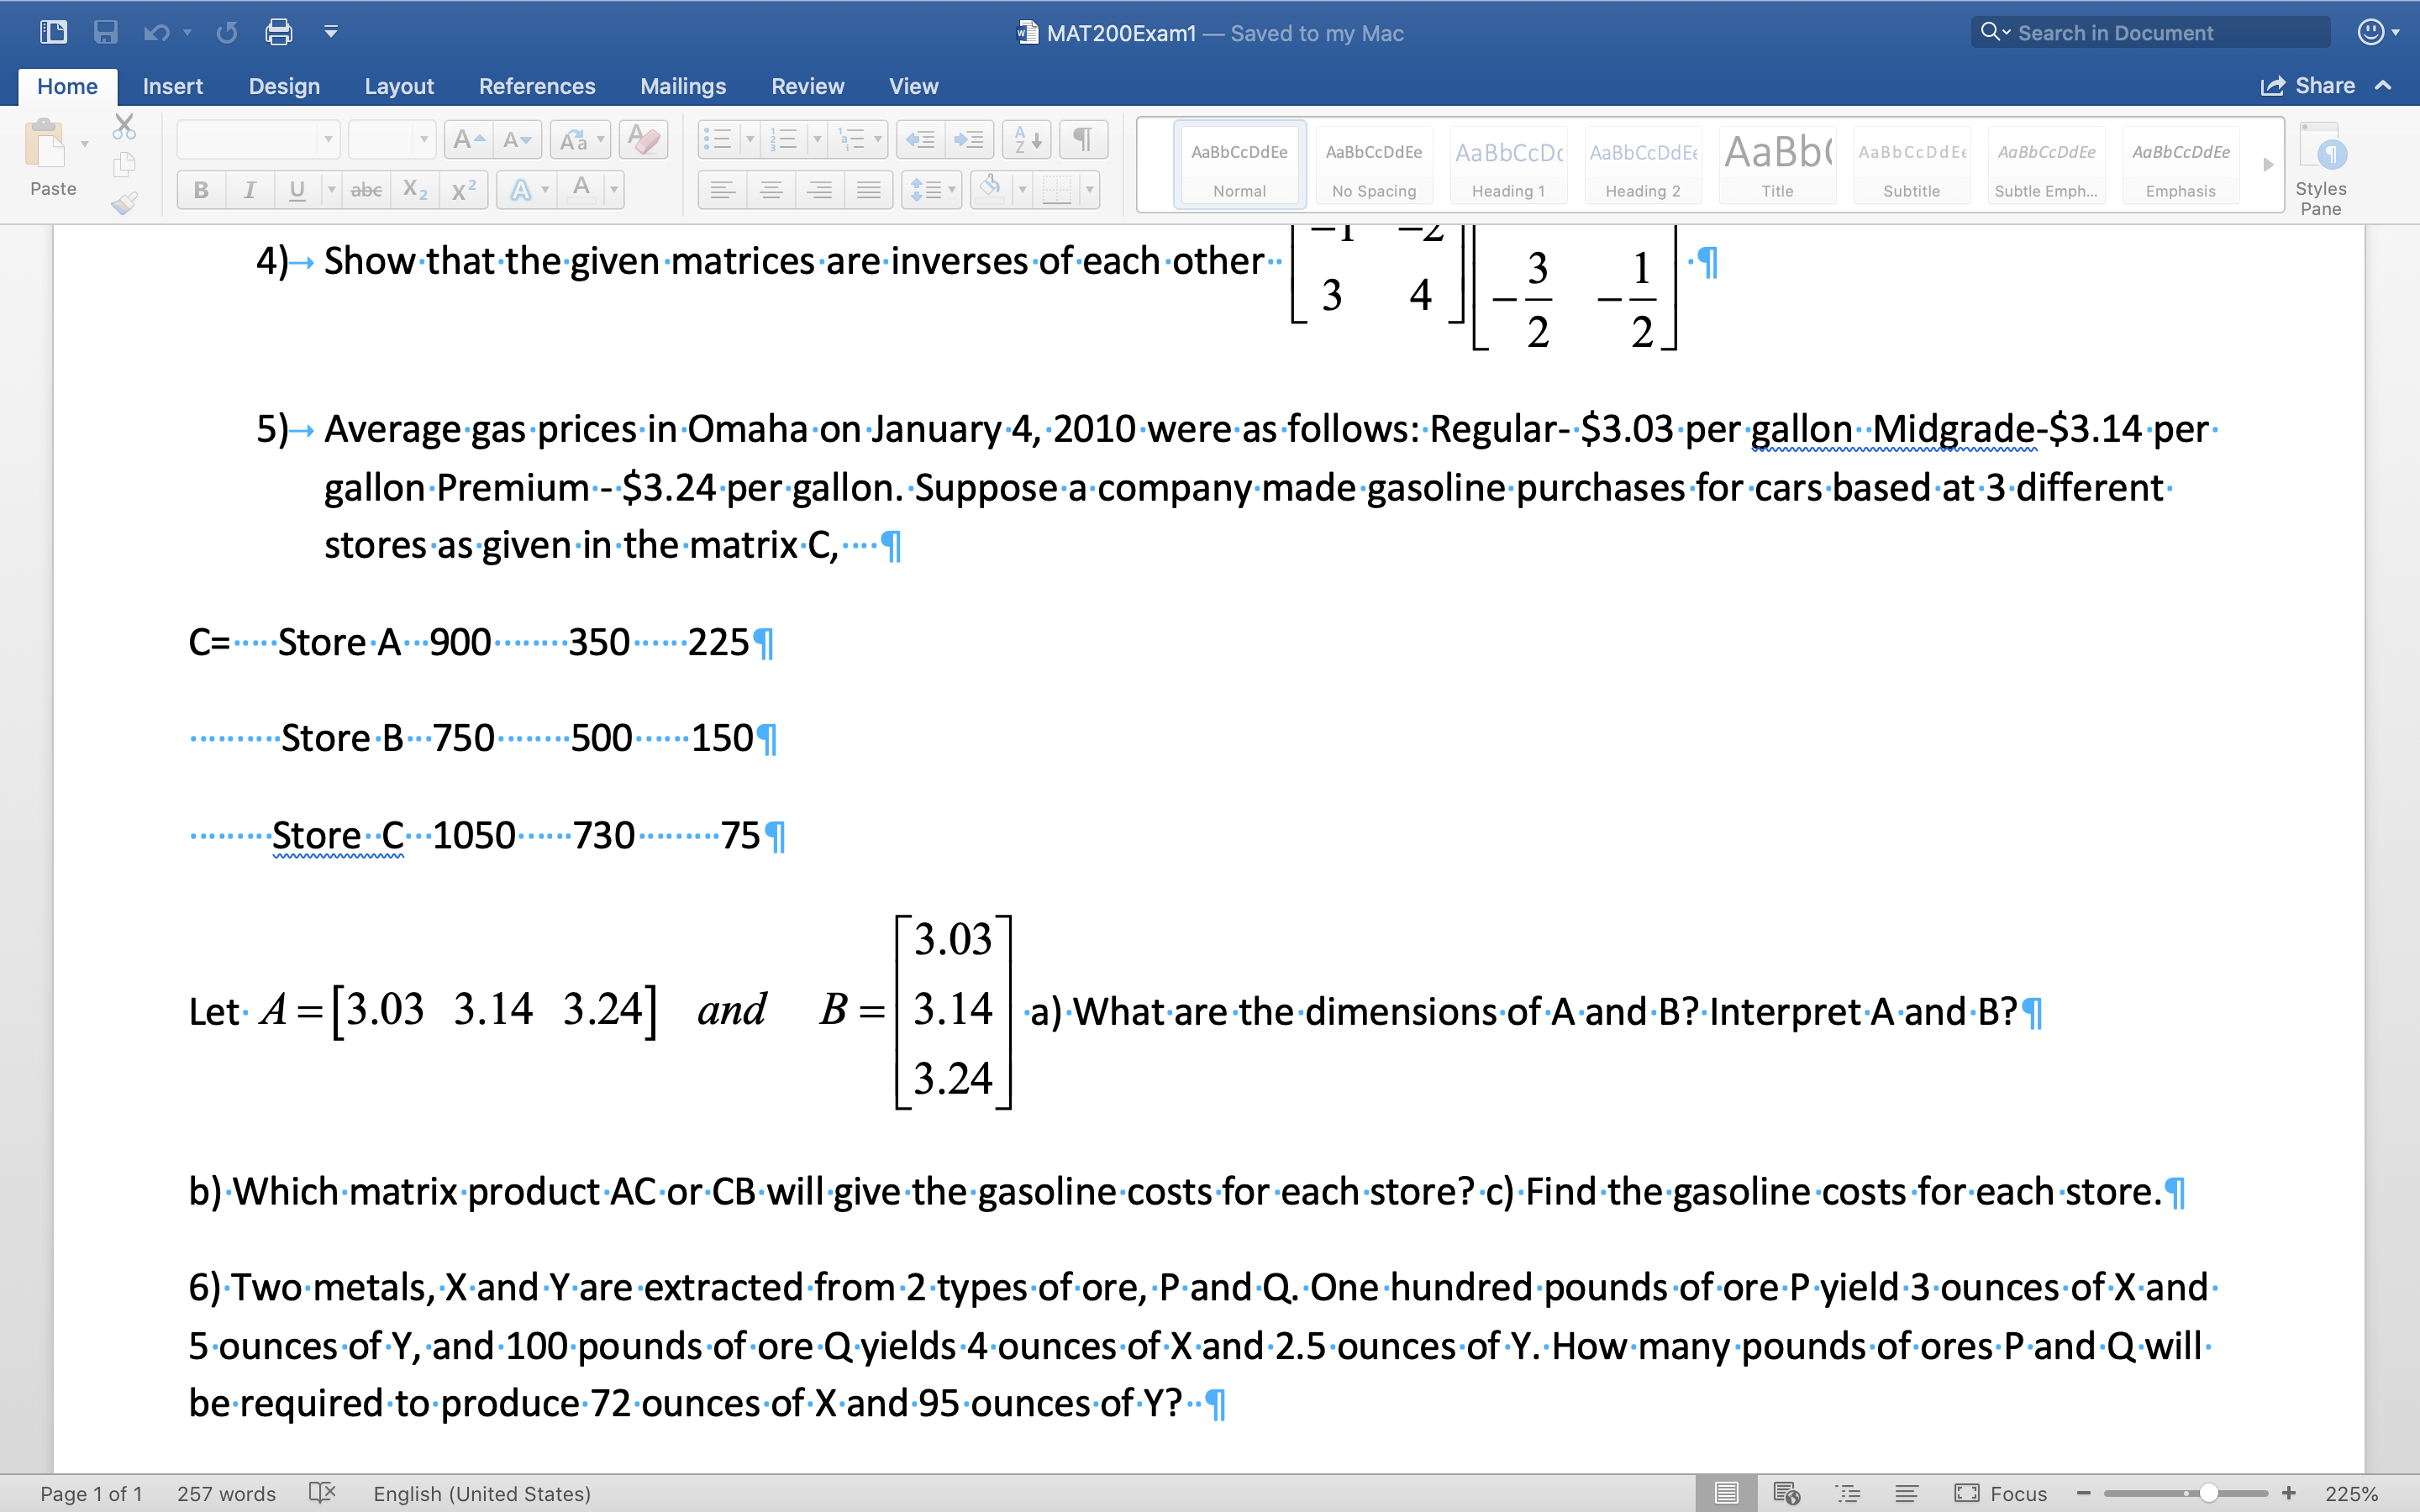Center the text alignment
The width and height of the screenshot is (2420, 1512).
click(771, 190)
